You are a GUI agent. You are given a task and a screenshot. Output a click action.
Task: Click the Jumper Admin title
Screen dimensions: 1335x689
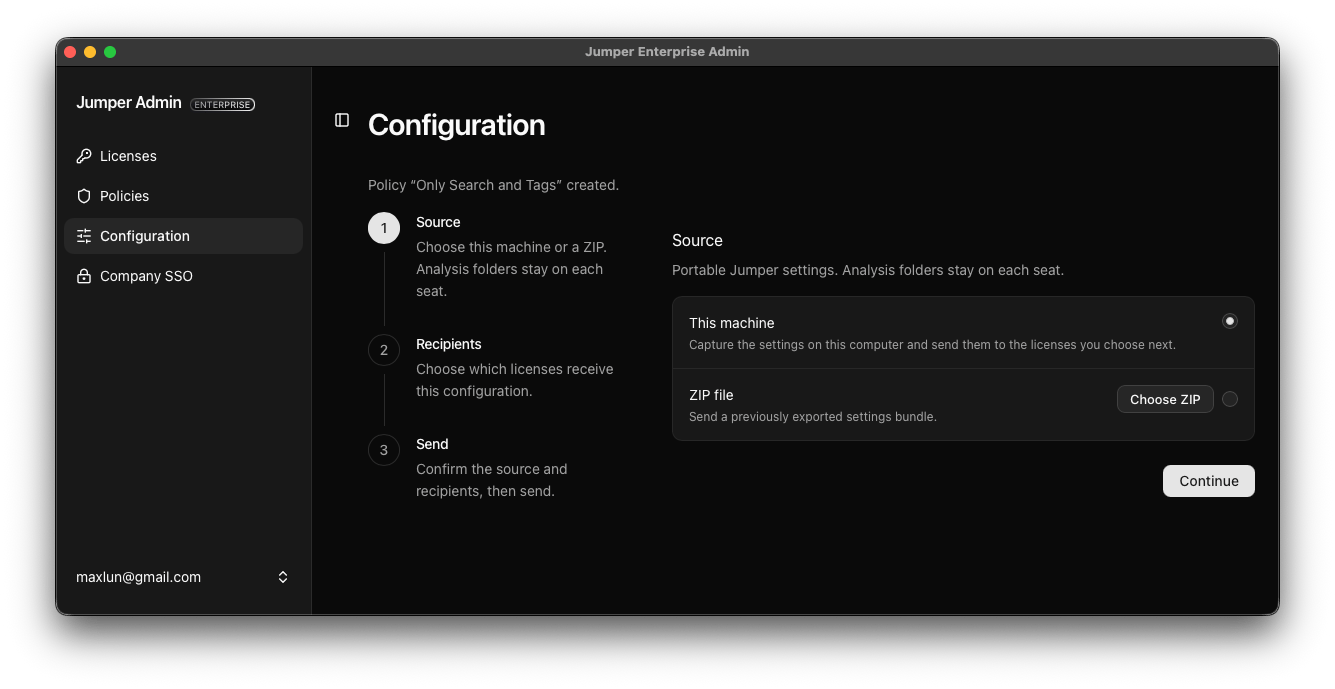point(129,103)
